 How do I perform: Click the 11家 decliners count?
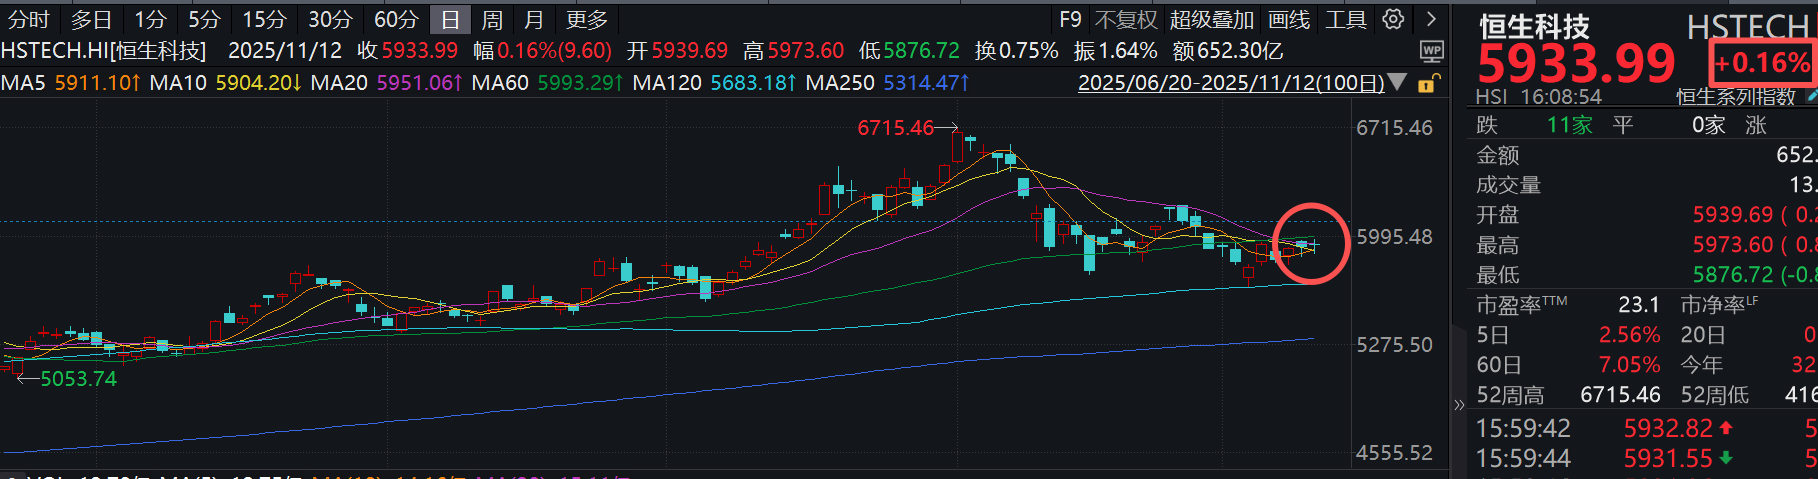[x=1569, y=125]
